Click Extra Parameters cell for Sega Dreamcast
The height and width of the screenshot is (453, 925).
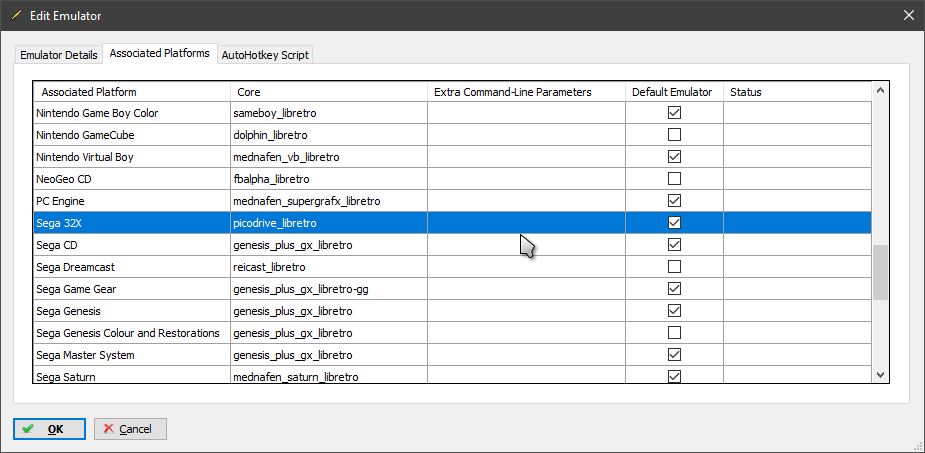[x=526, y=267]
